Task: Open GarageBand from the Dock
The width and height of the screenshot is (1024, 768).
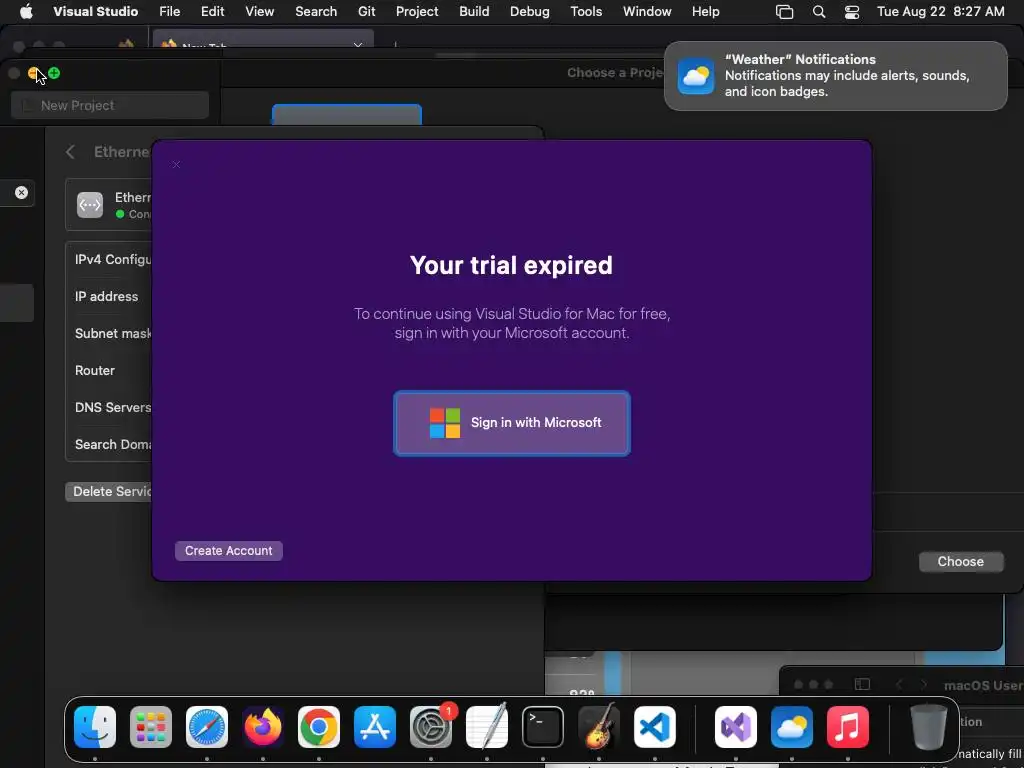Action: tap(599, 727)
